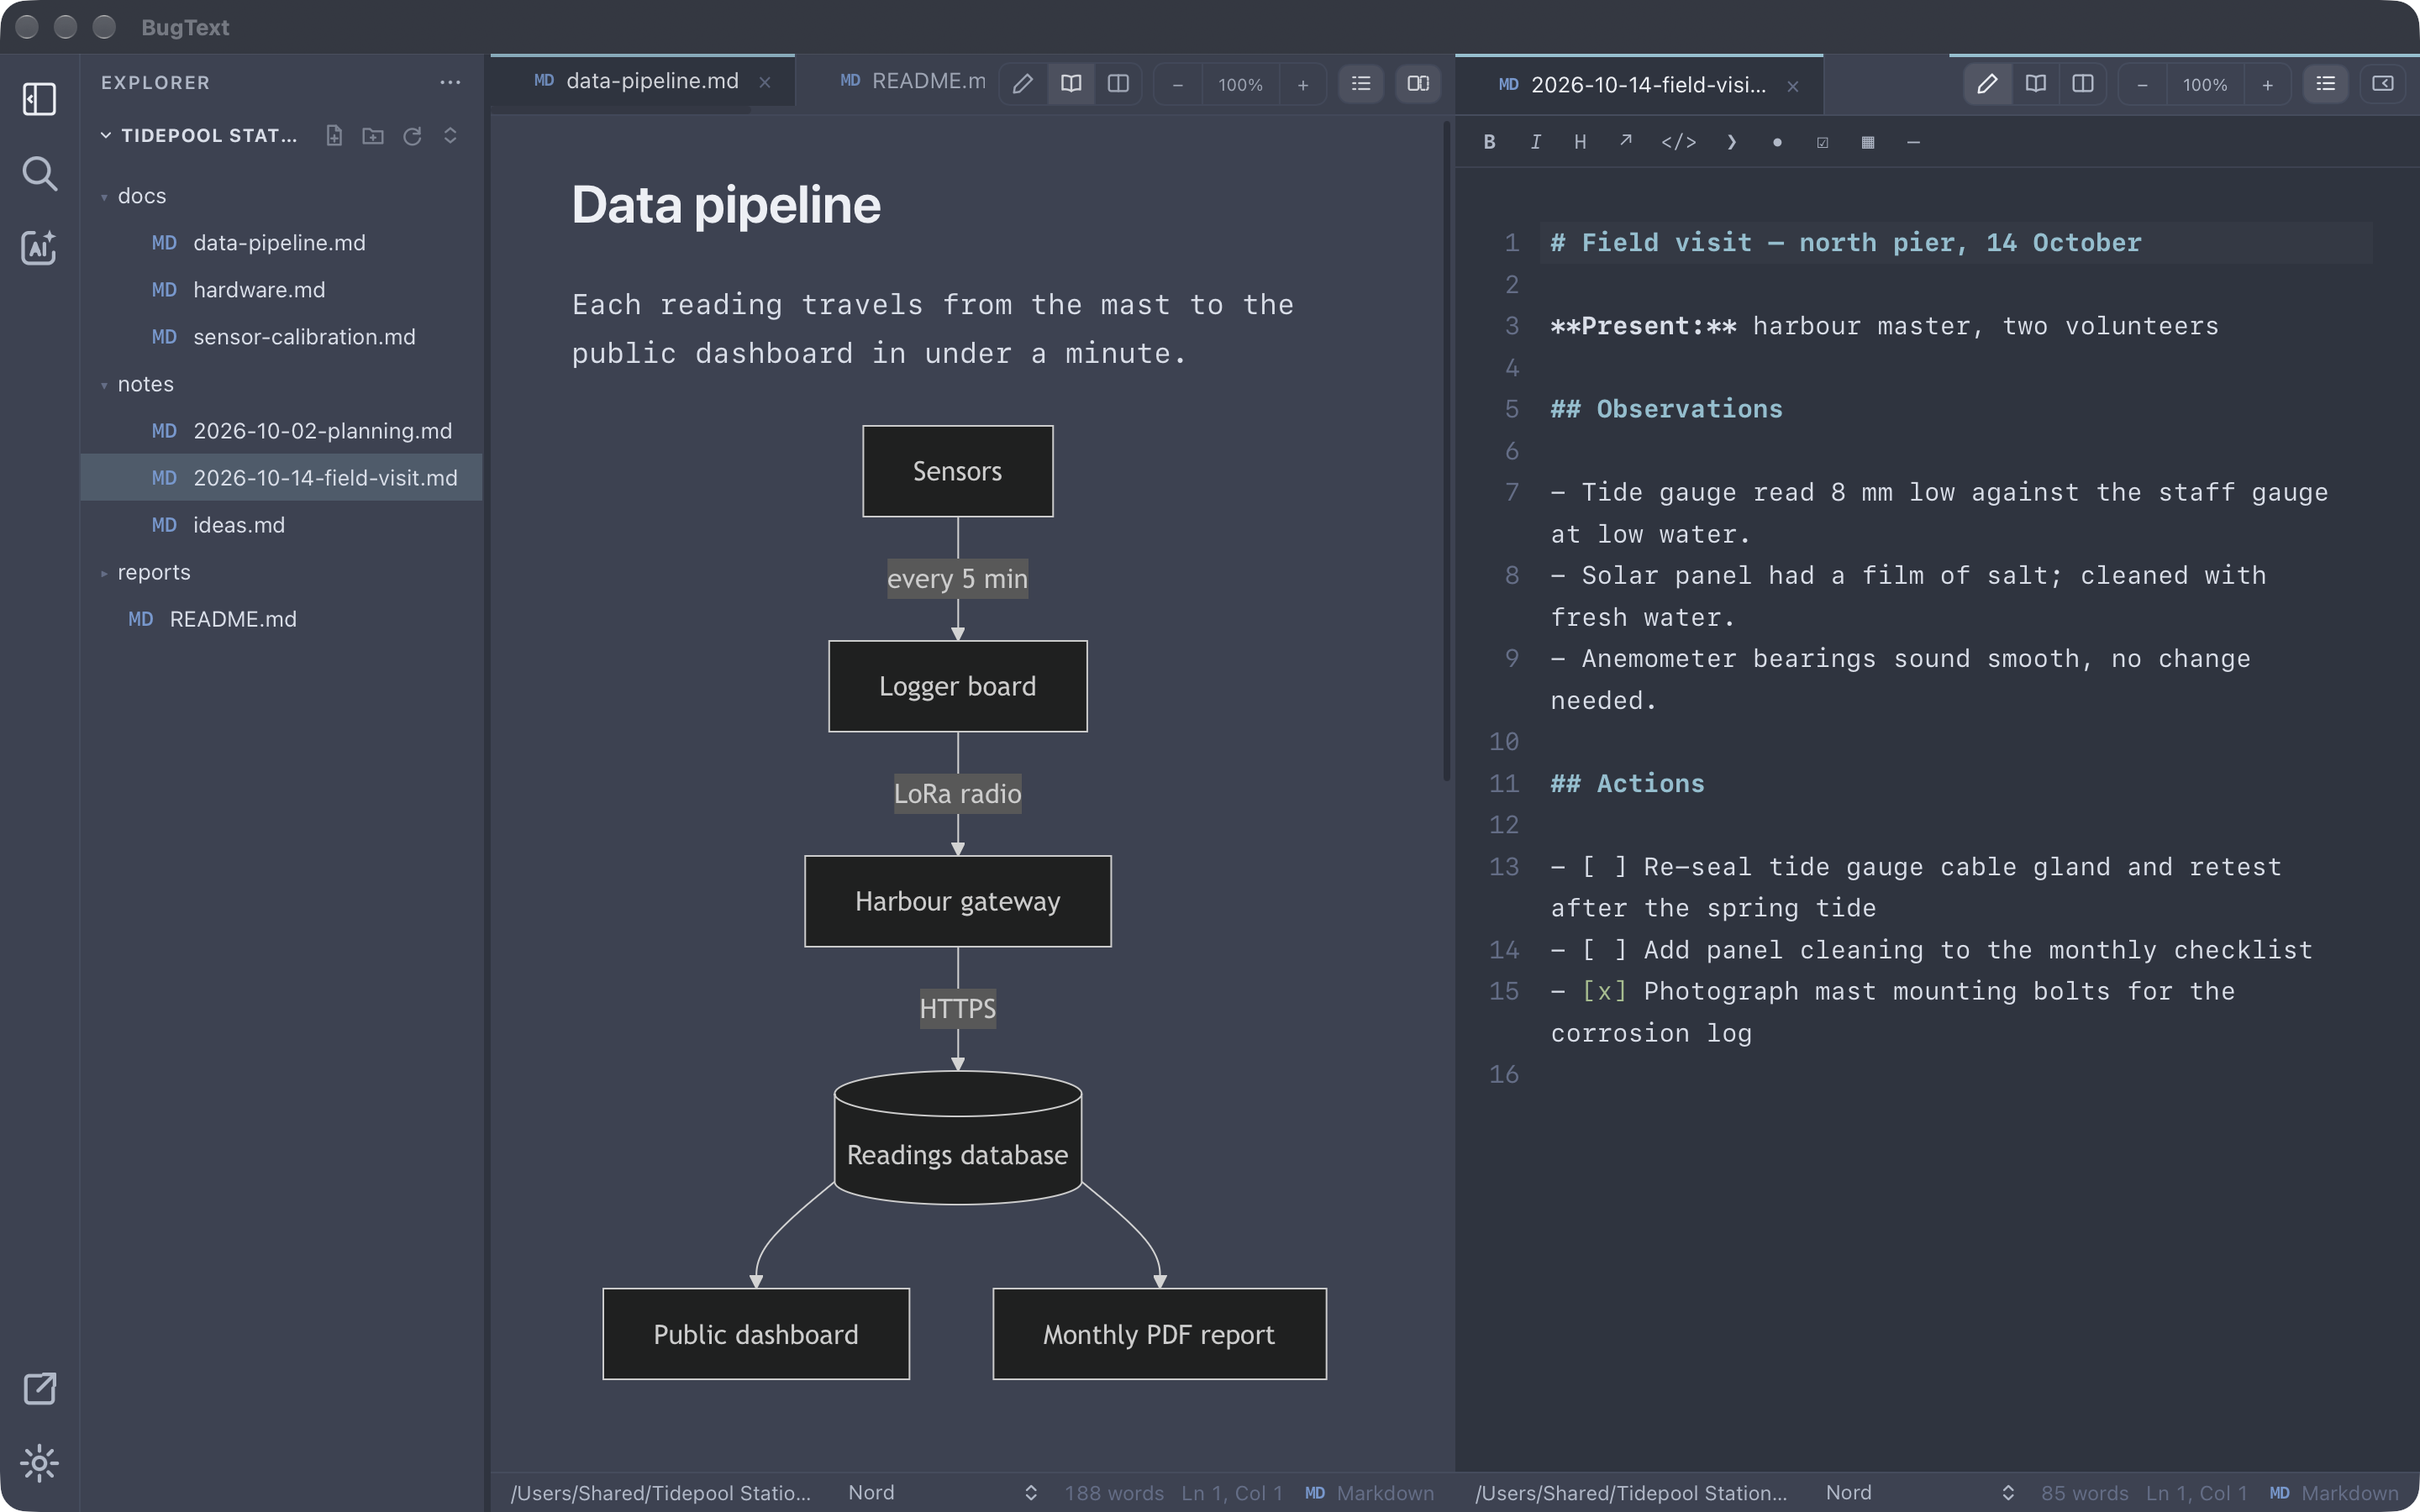Click the new file icon in Explorer header
The width and height of the screenshot is (2420, 1512).
(334, 135)
